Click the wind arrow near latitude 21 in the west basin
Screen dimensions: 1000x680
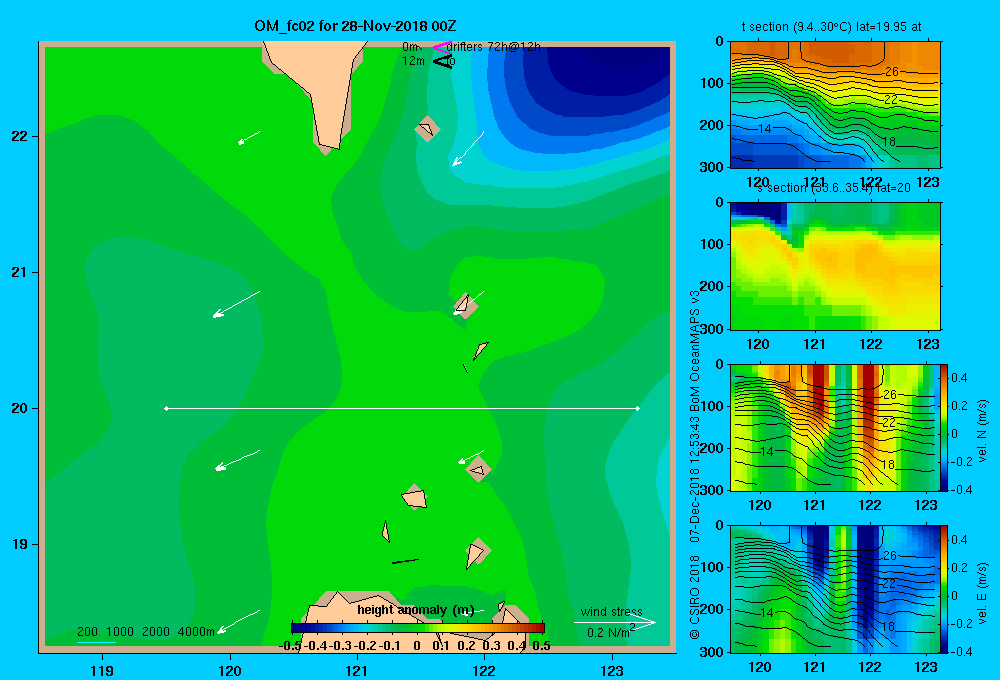pyautogui.click(x=236, y=304)
